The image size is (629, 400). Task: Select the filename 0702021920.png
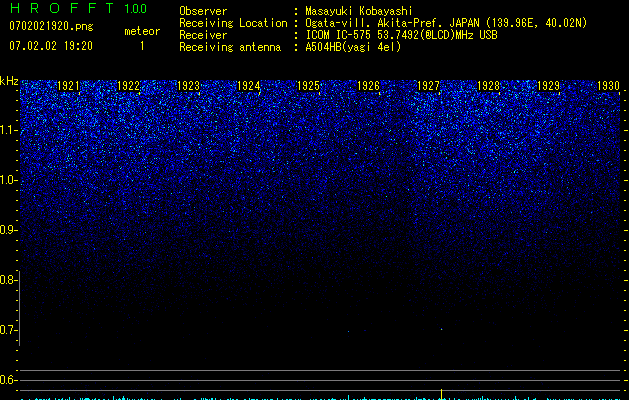51,27
